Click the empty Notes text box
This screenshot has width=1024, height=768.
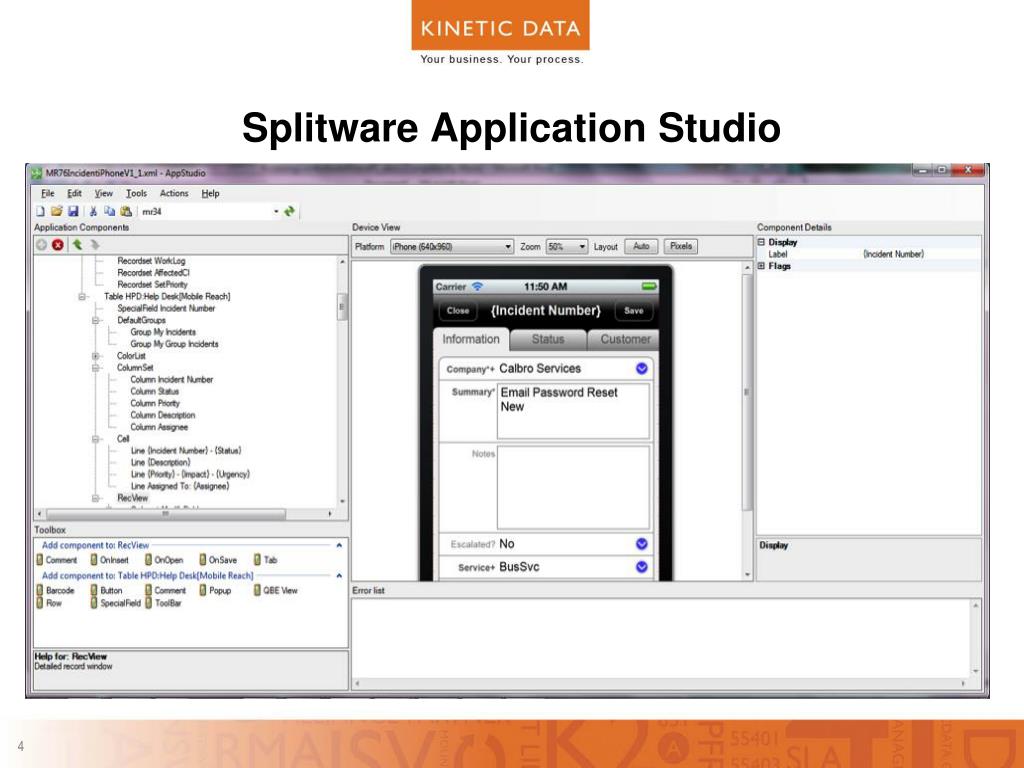[x=573, y=488]
